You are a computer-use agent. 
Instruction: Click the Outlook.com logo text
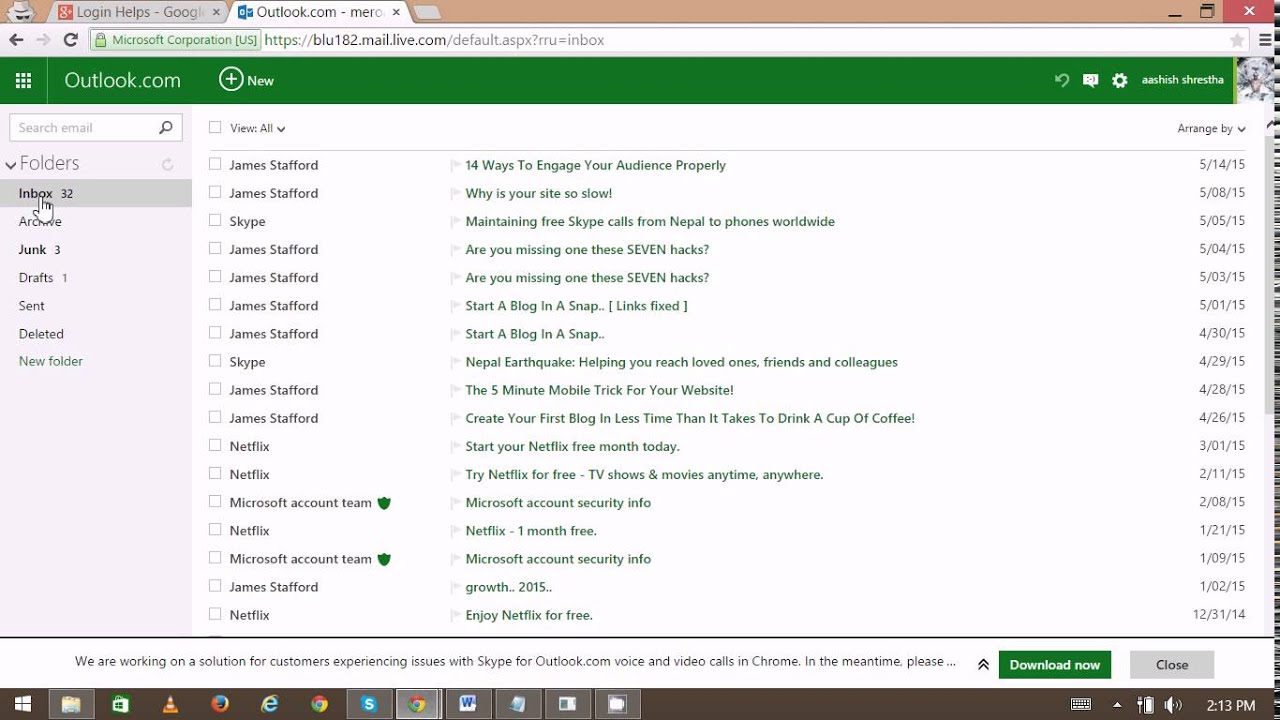point(122,81)
